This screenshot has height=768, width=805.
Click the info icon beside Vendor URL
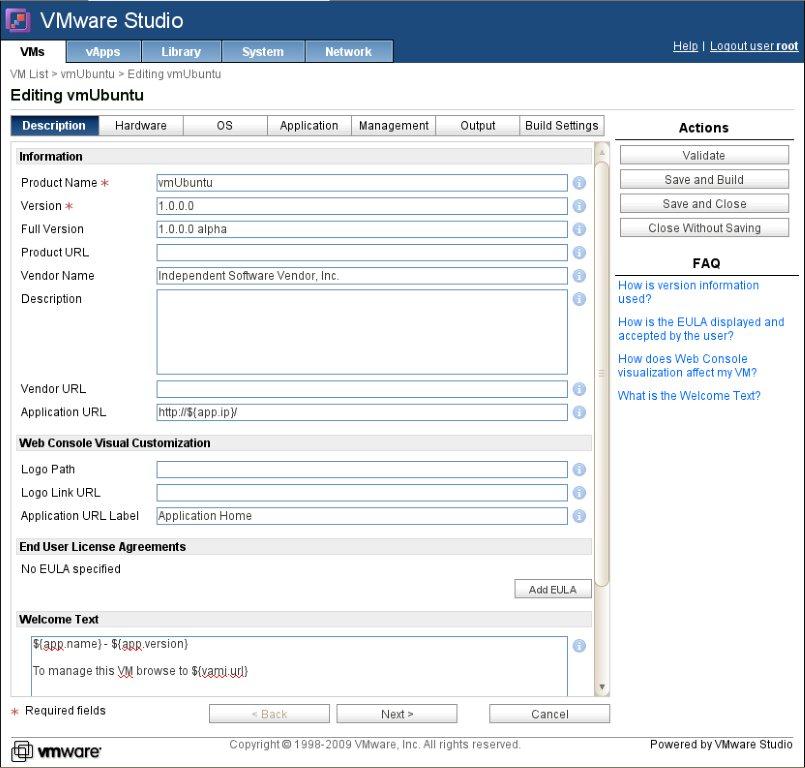(579, 389)
